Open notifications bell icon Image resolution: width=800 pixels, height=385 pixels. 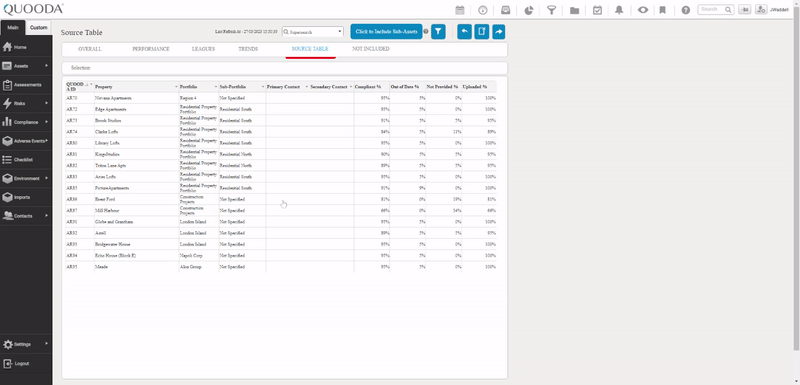tap(619, 10)
